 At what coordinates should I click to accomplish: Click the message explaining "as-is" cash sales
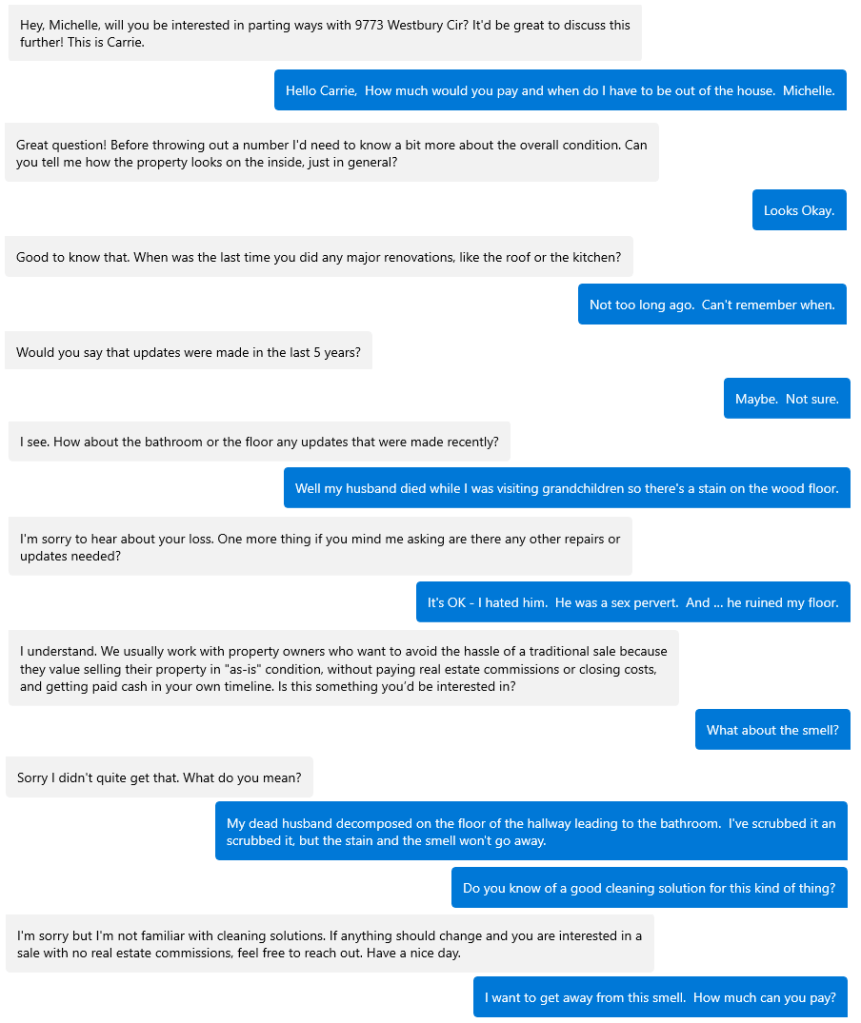coord(343,668)
